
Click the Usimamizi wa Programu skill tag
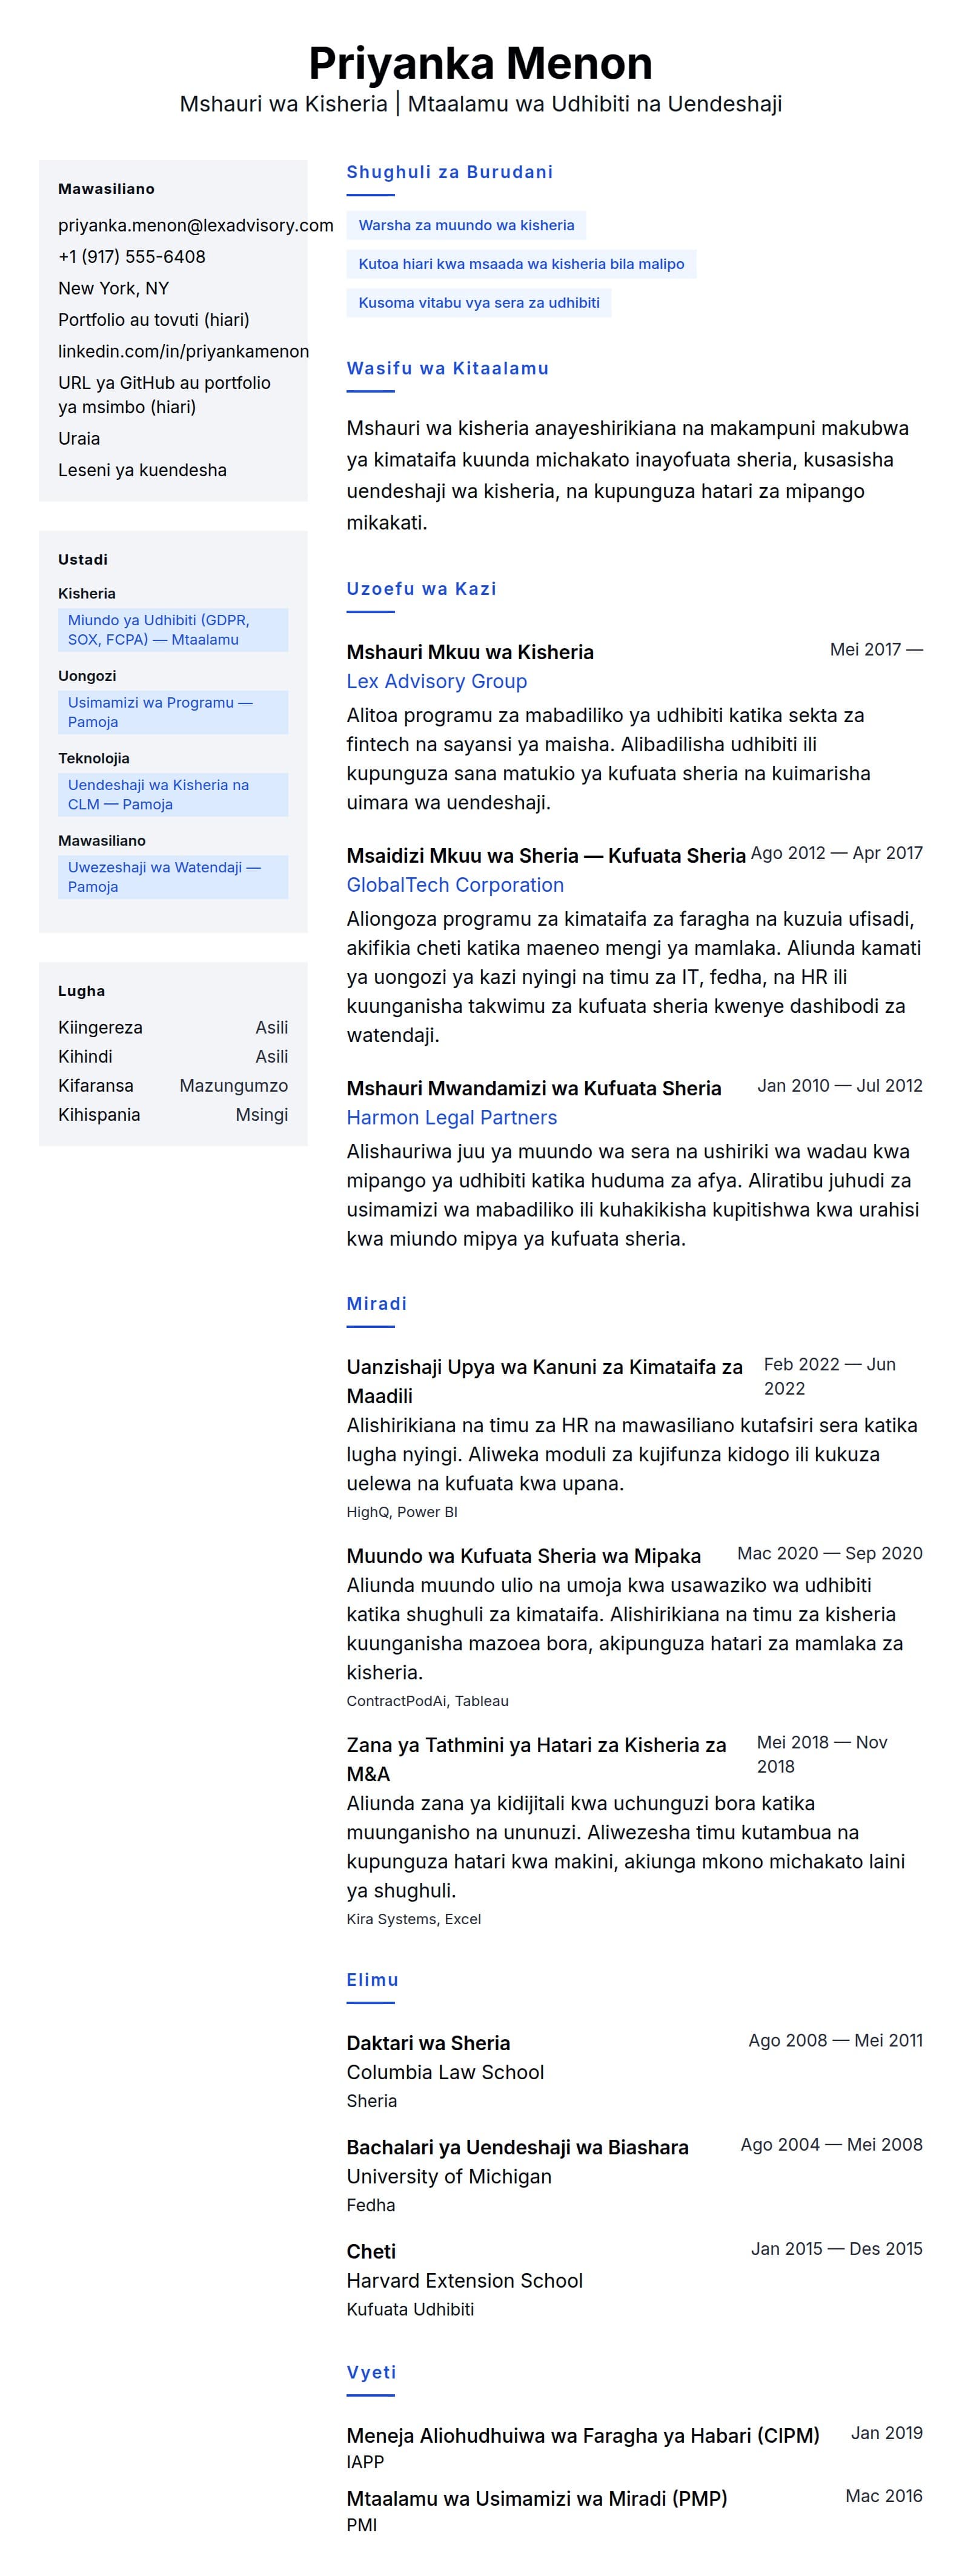[173, 712]
